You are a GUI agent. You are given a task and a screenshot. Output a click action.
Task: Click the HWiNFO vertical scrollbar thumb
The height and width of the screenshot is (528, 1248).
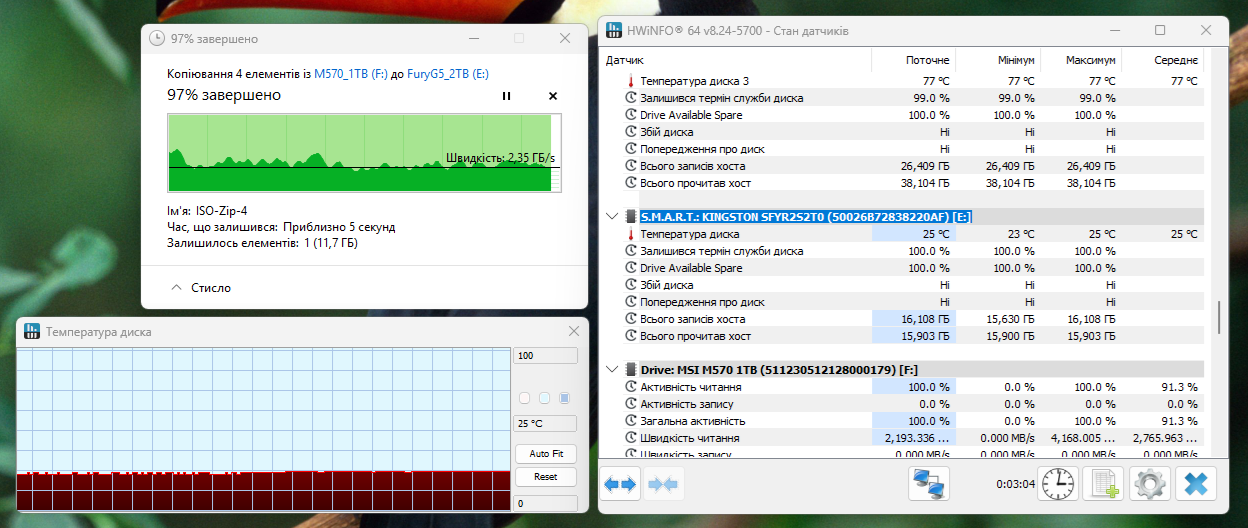pos(1217,318)
